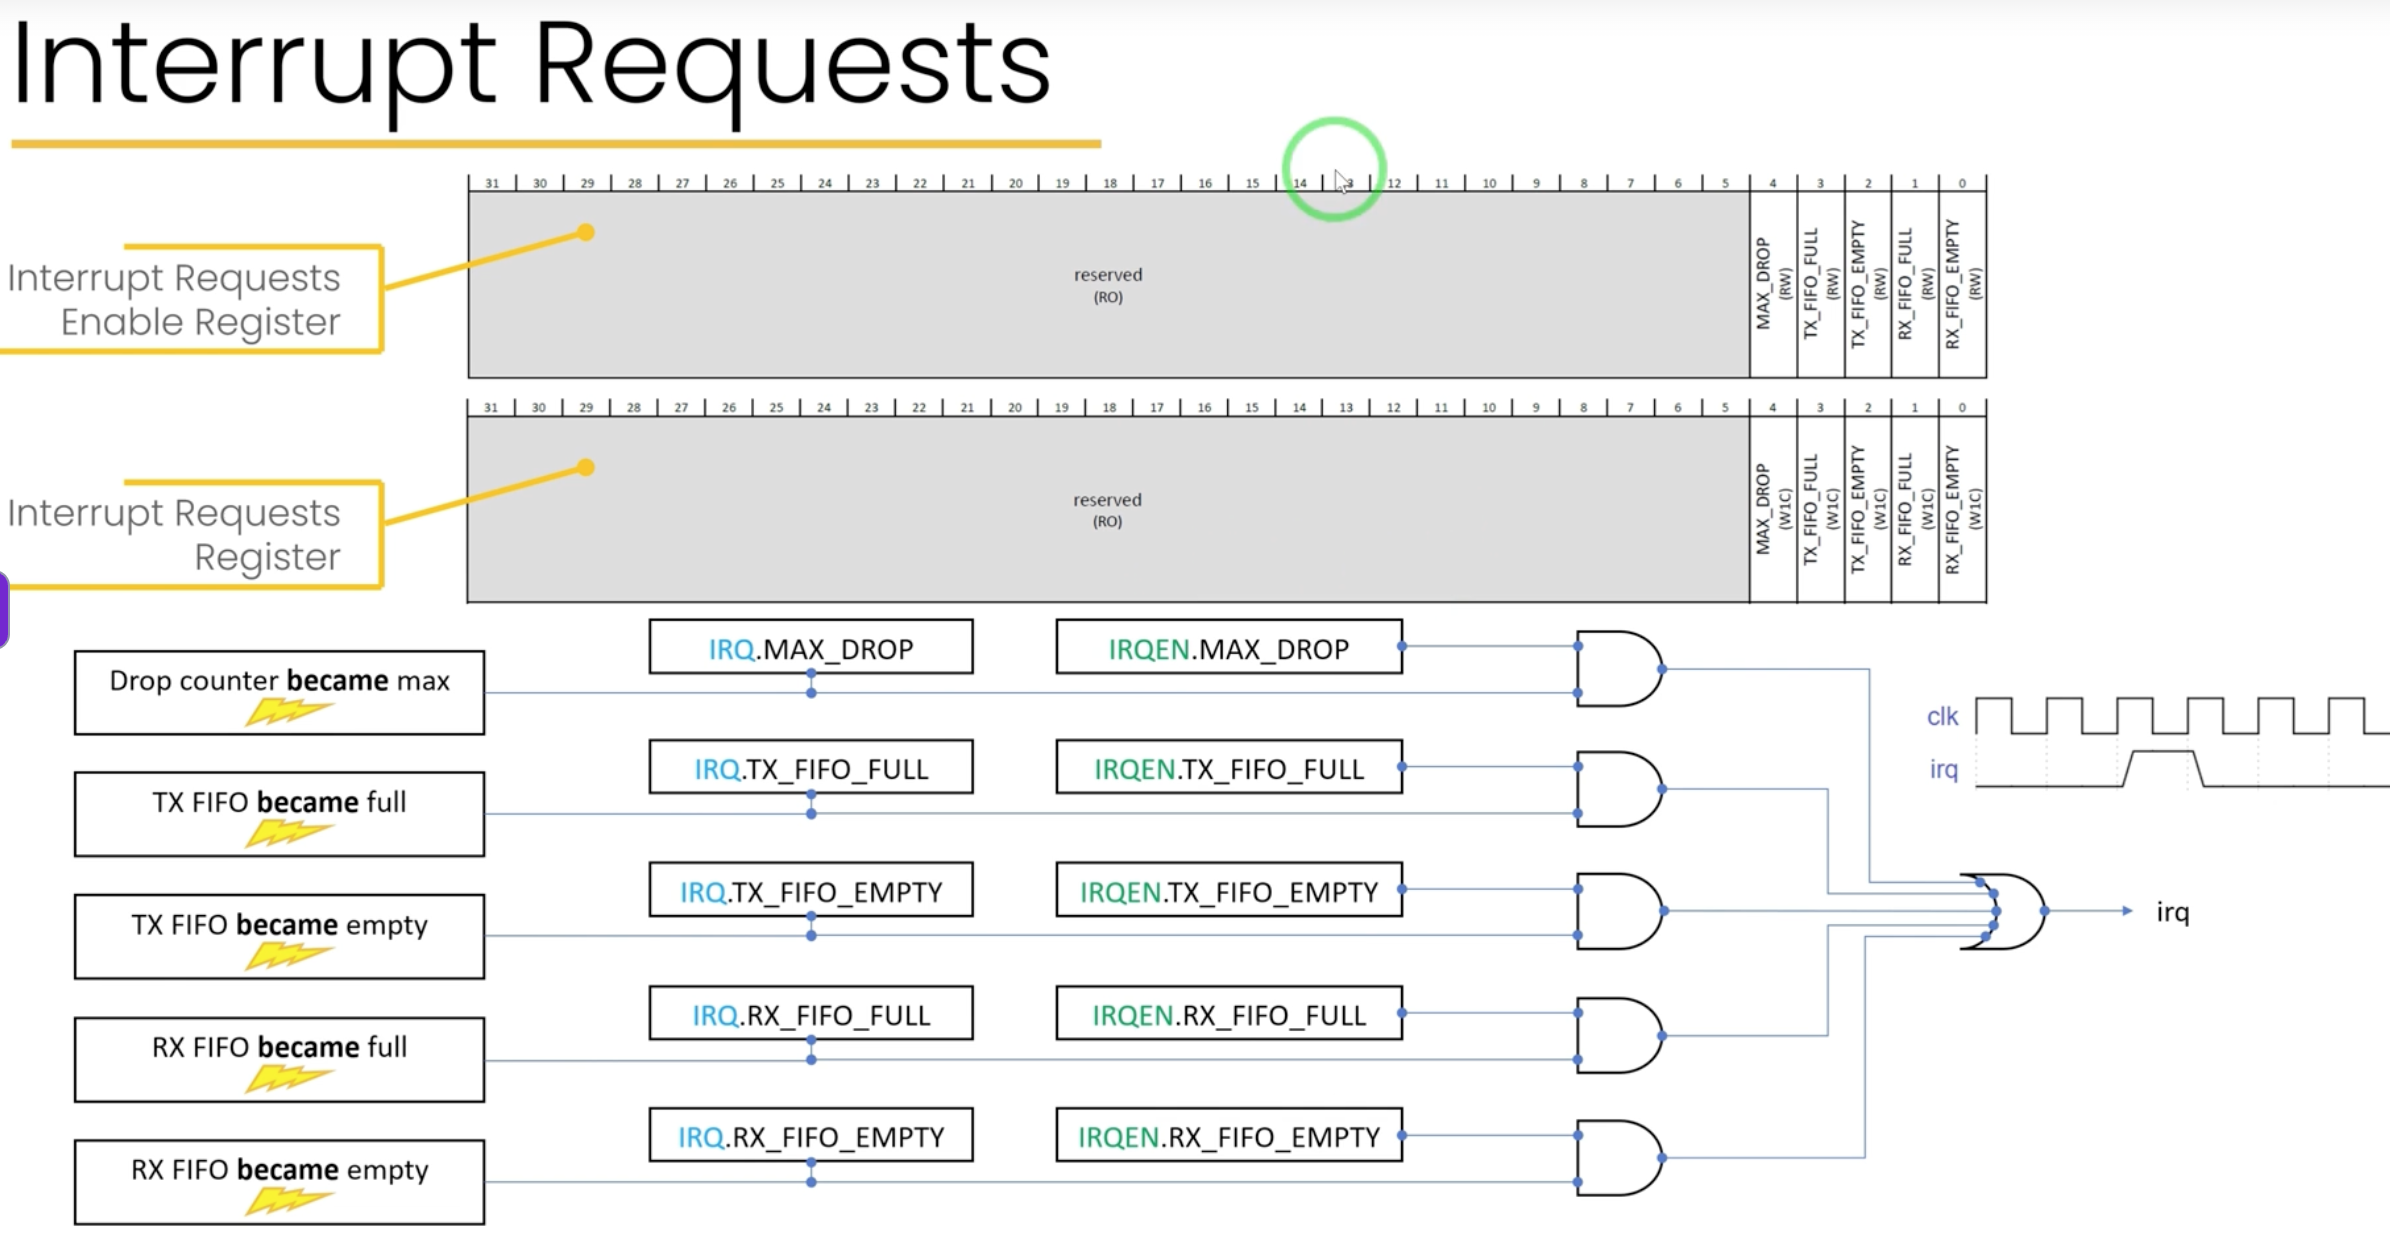Click the IRQ.MAX_DROP box

(x=810, y=648)
